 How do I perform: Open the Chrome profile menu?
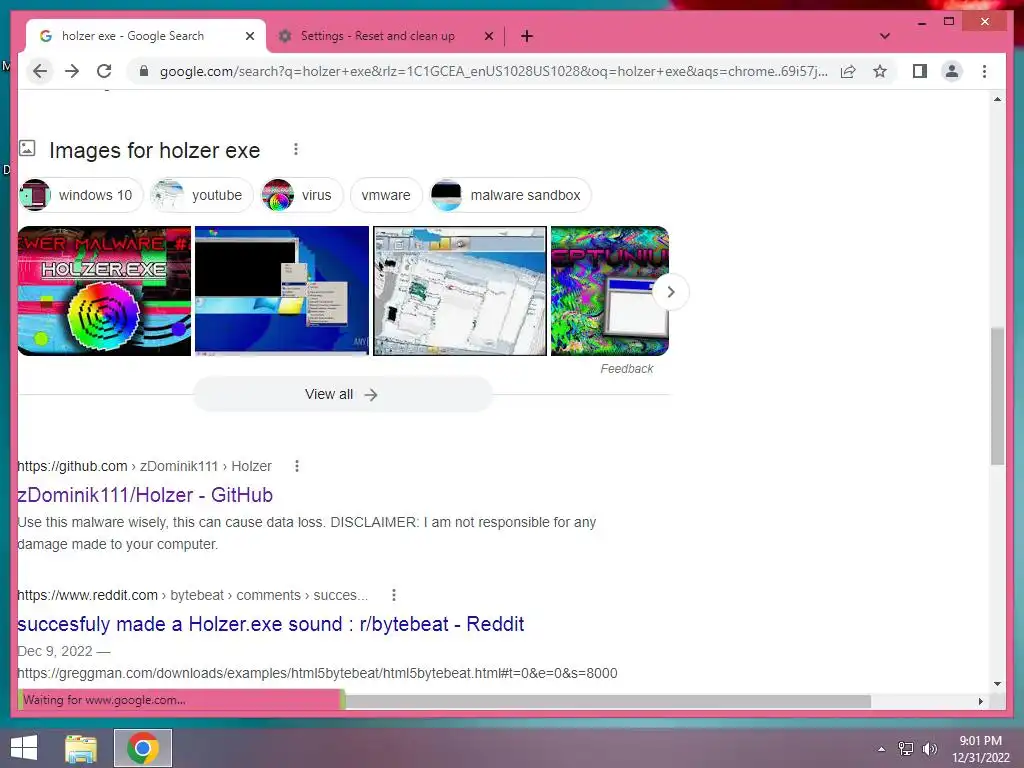[x=952, y=71]
